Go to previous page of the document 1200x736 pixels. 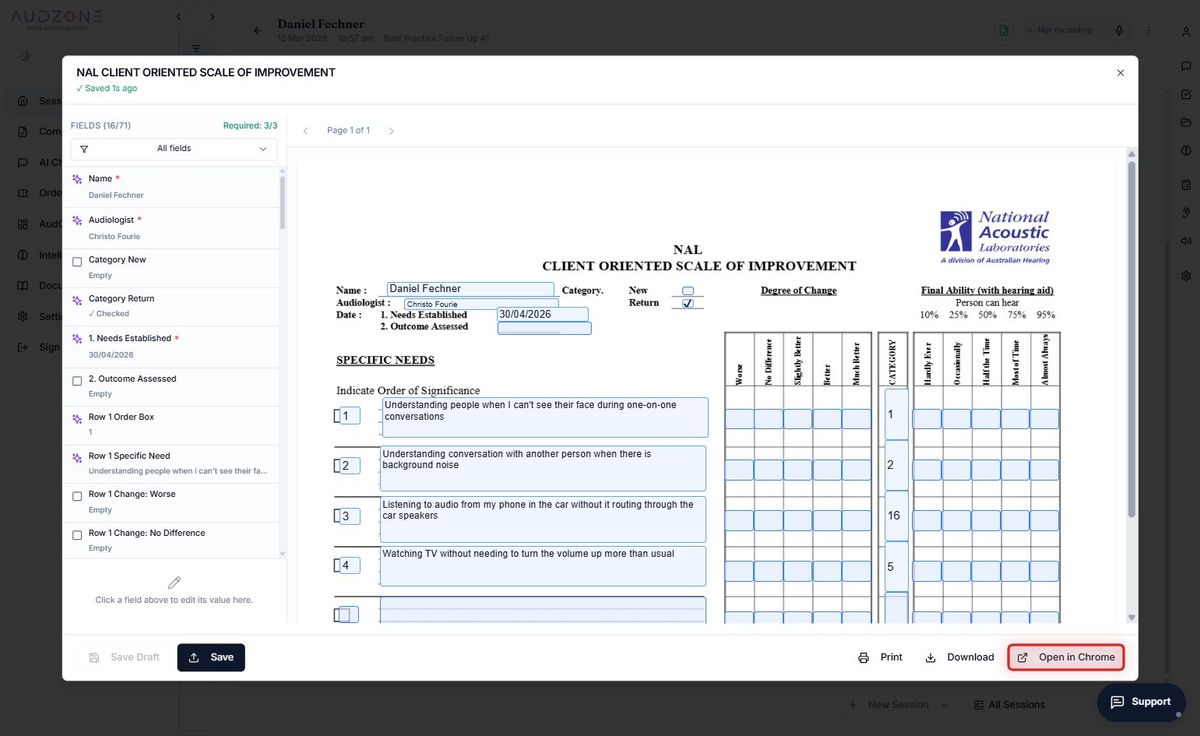pyautogui.click(x=306, y=131)
